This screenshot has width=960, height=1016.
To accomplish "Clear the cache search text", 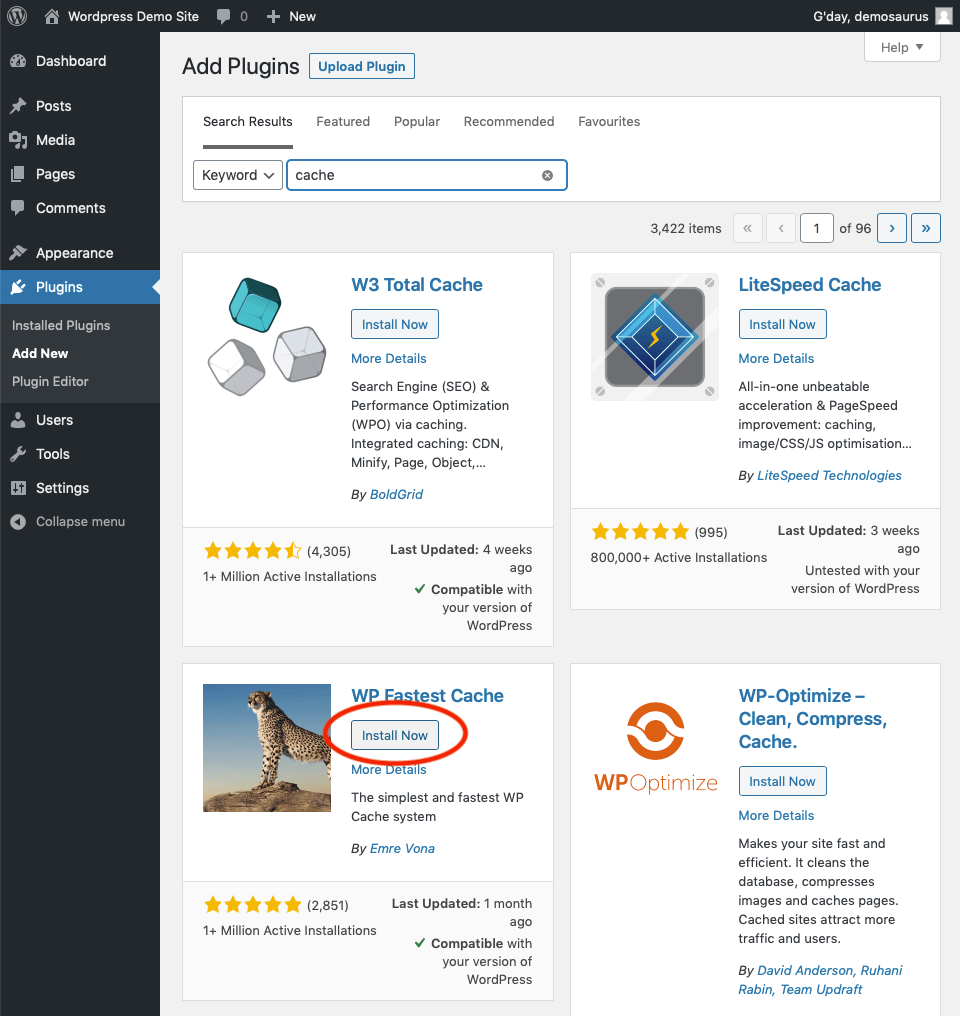I will [547, 175].
